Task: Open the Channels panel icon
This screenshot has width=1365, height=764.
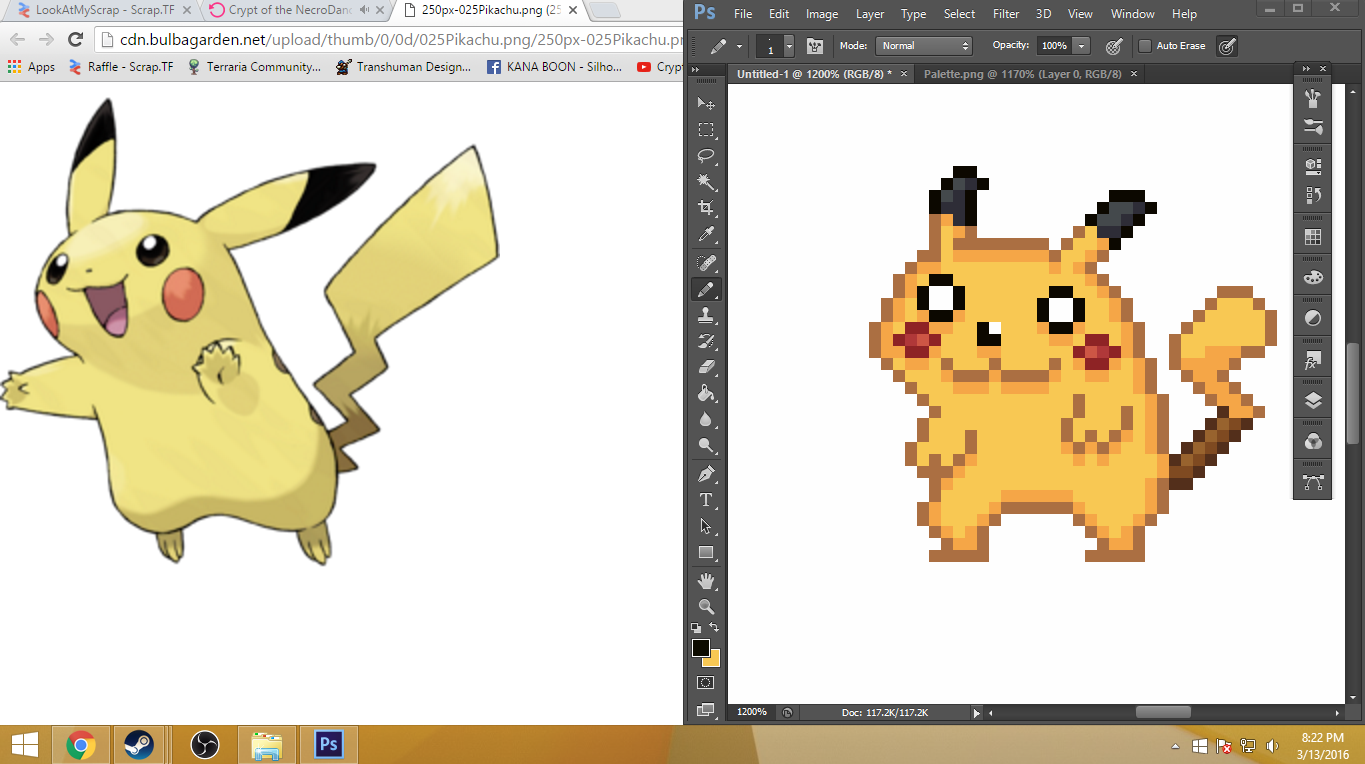Action: click(x=1313, y=441)
